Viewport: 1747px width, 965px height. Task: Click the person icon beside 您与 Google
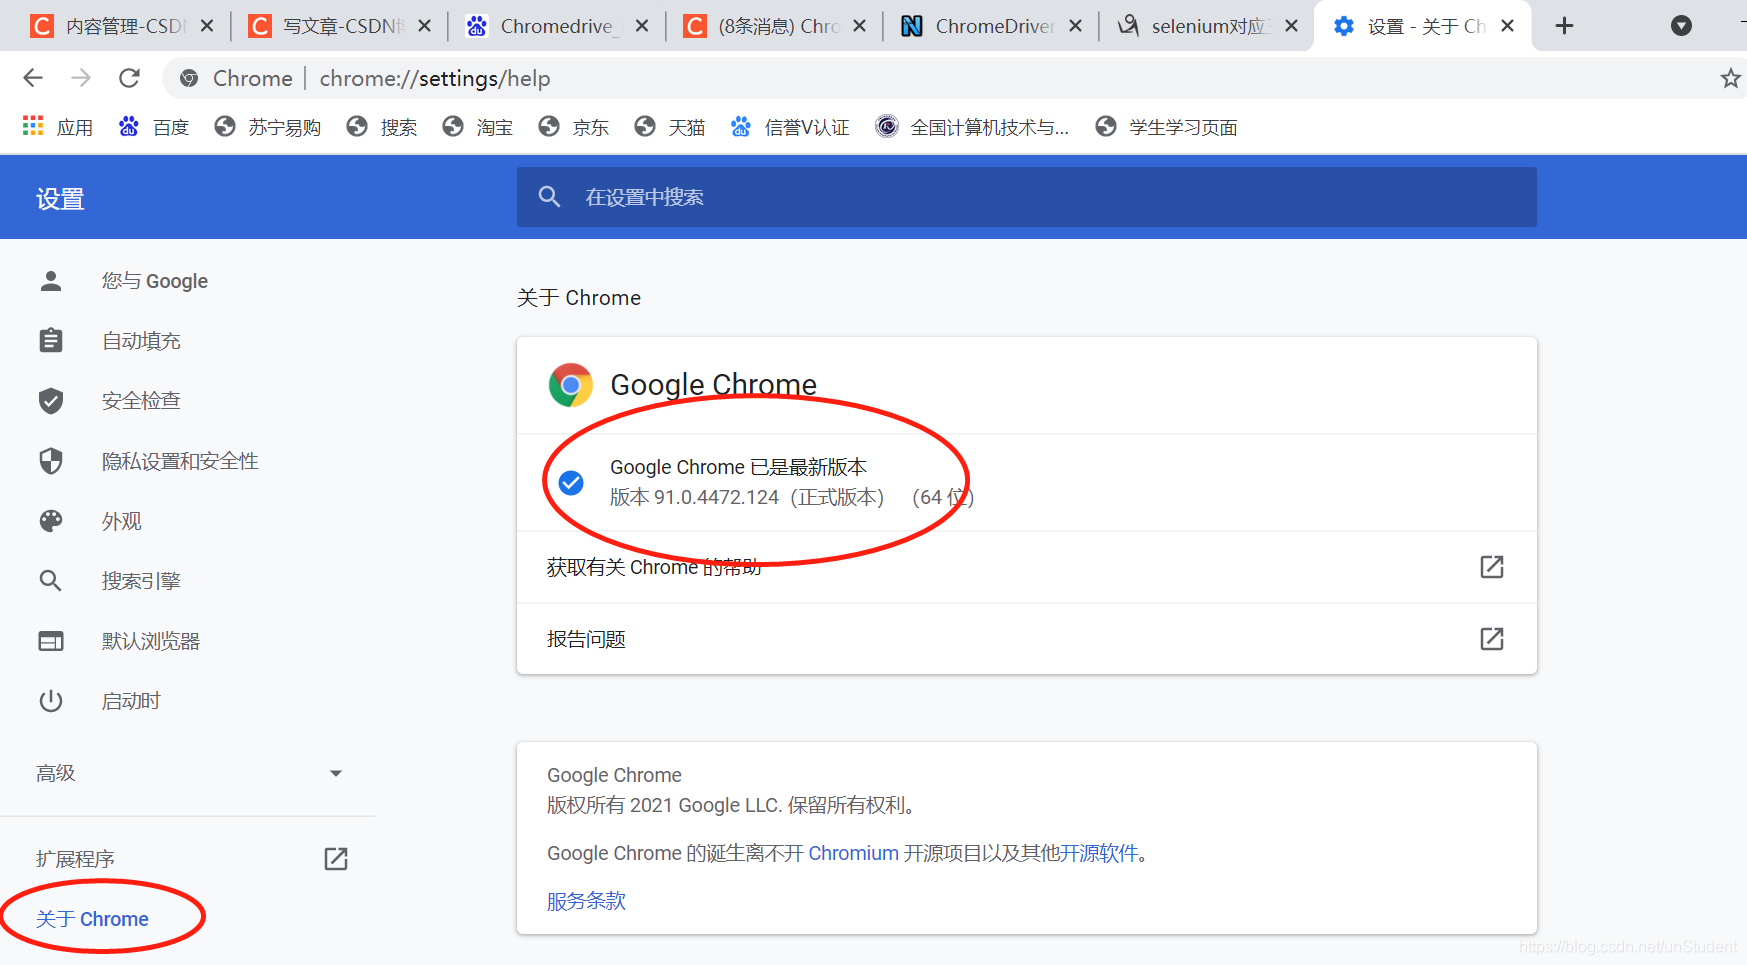click(51, 281)
